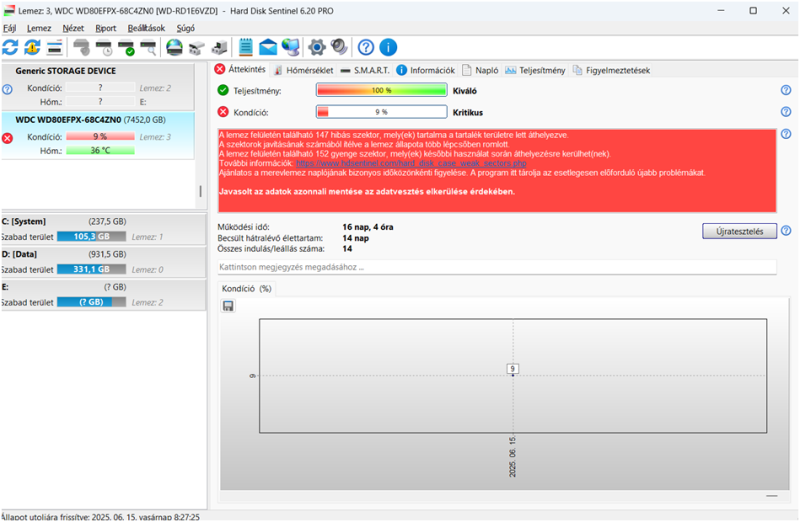Click the disk with green checkmark icon
Screen dimensions: 800x522
click(126, 47)
